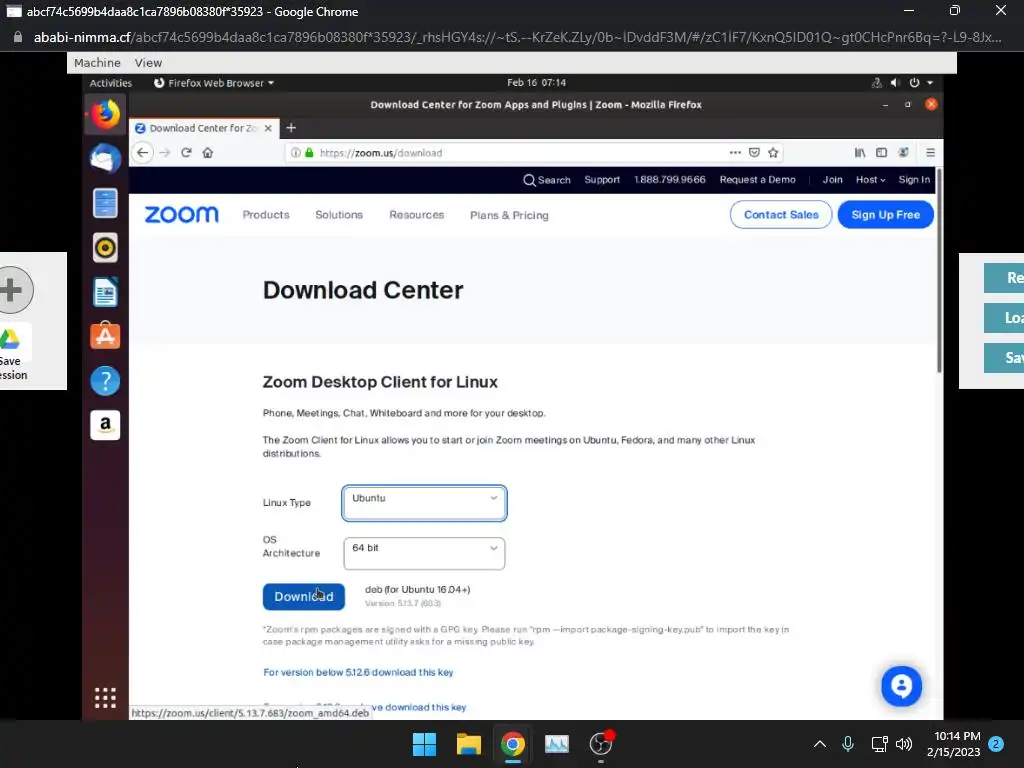Viewport: 1024px width, 768px height.
Task: Open the Files manager in the dock
Action: pos(105,203)
